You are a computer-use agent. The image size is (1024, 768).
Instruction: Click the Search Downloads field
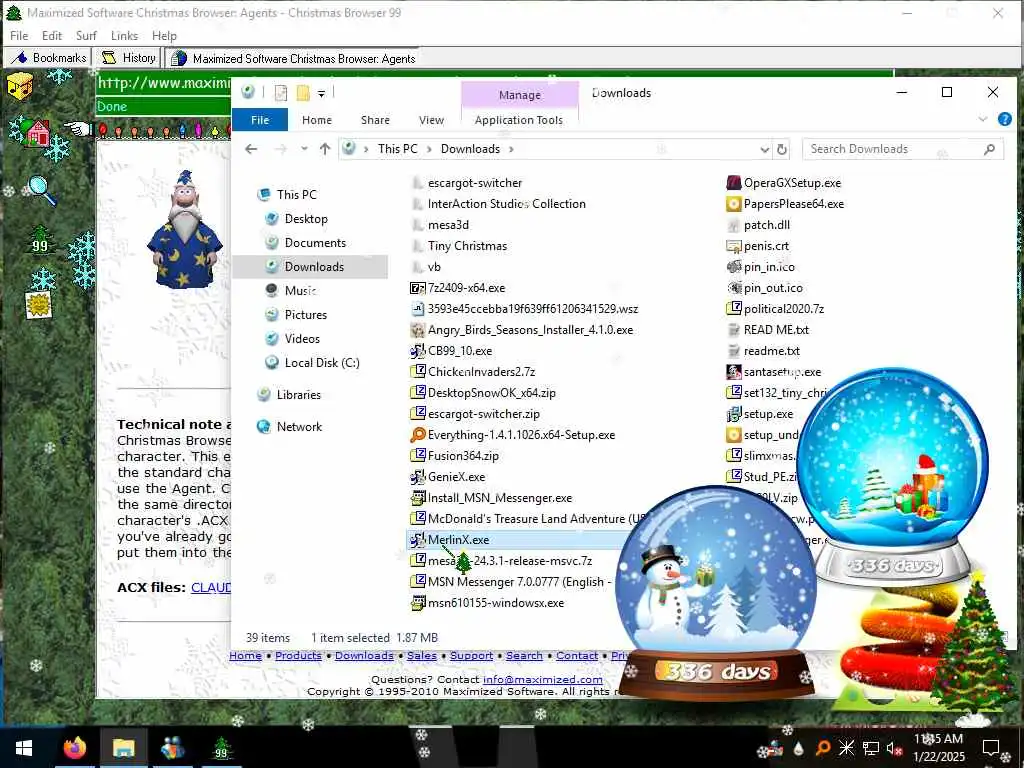pyautogui.click(x=903, y=149)
